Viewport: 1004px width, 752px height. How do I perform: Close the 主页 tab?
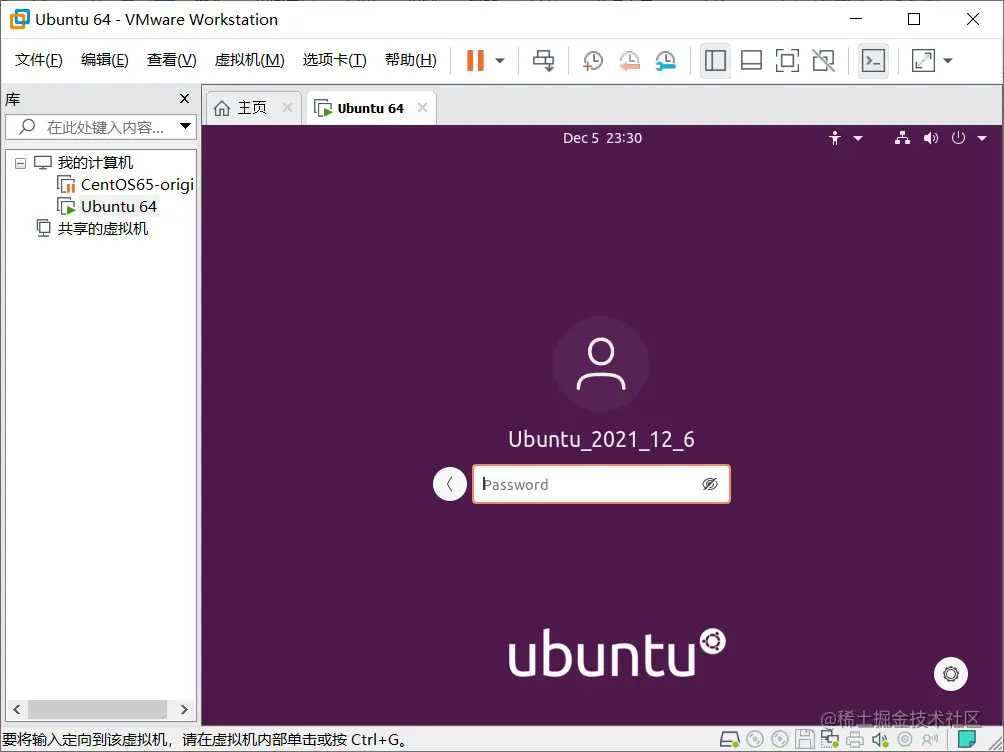pyautogui.click(x=287, y=108)
